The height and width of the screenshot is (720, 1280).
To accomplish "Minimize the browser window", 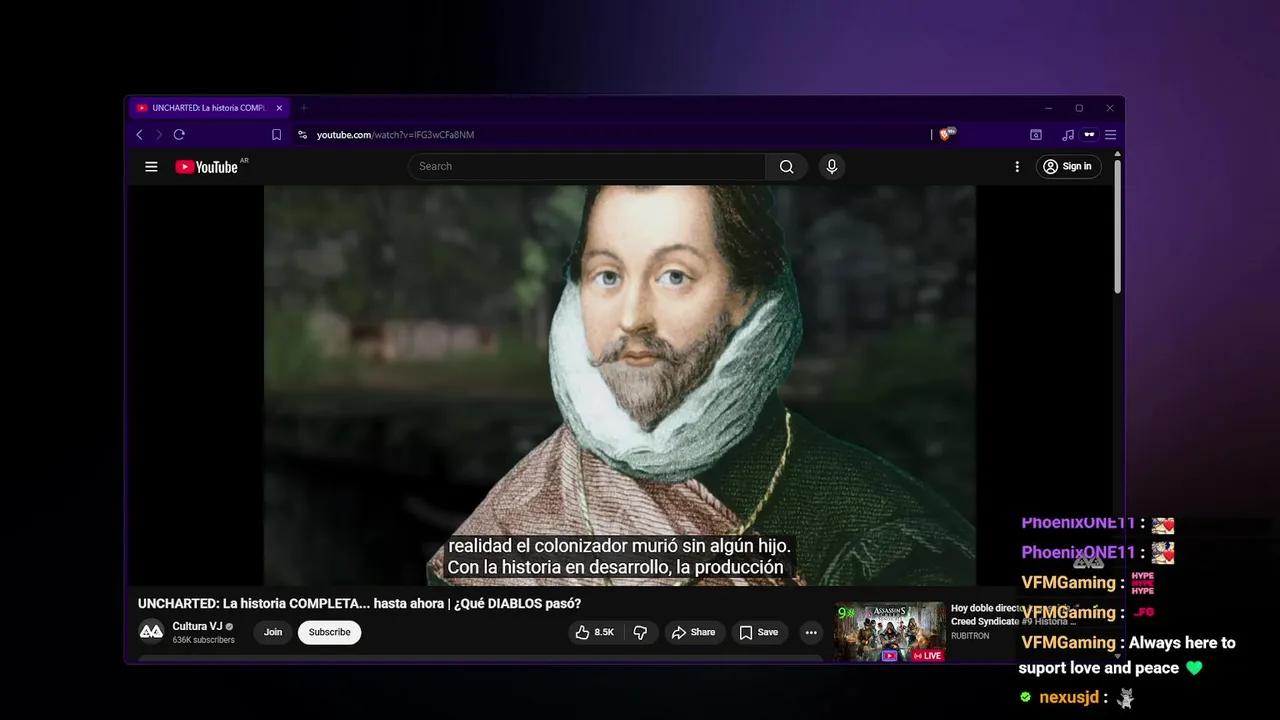I will coord(1048,108).
